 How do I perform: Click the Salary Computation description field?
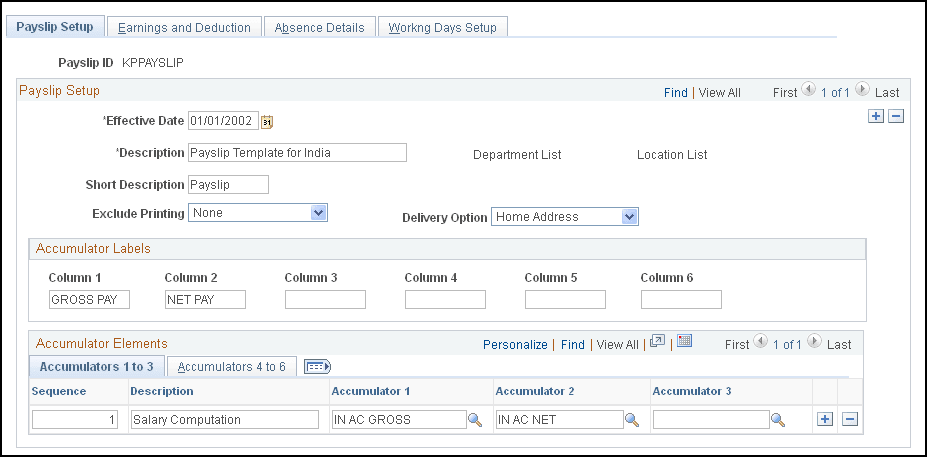tap(225, 420)
